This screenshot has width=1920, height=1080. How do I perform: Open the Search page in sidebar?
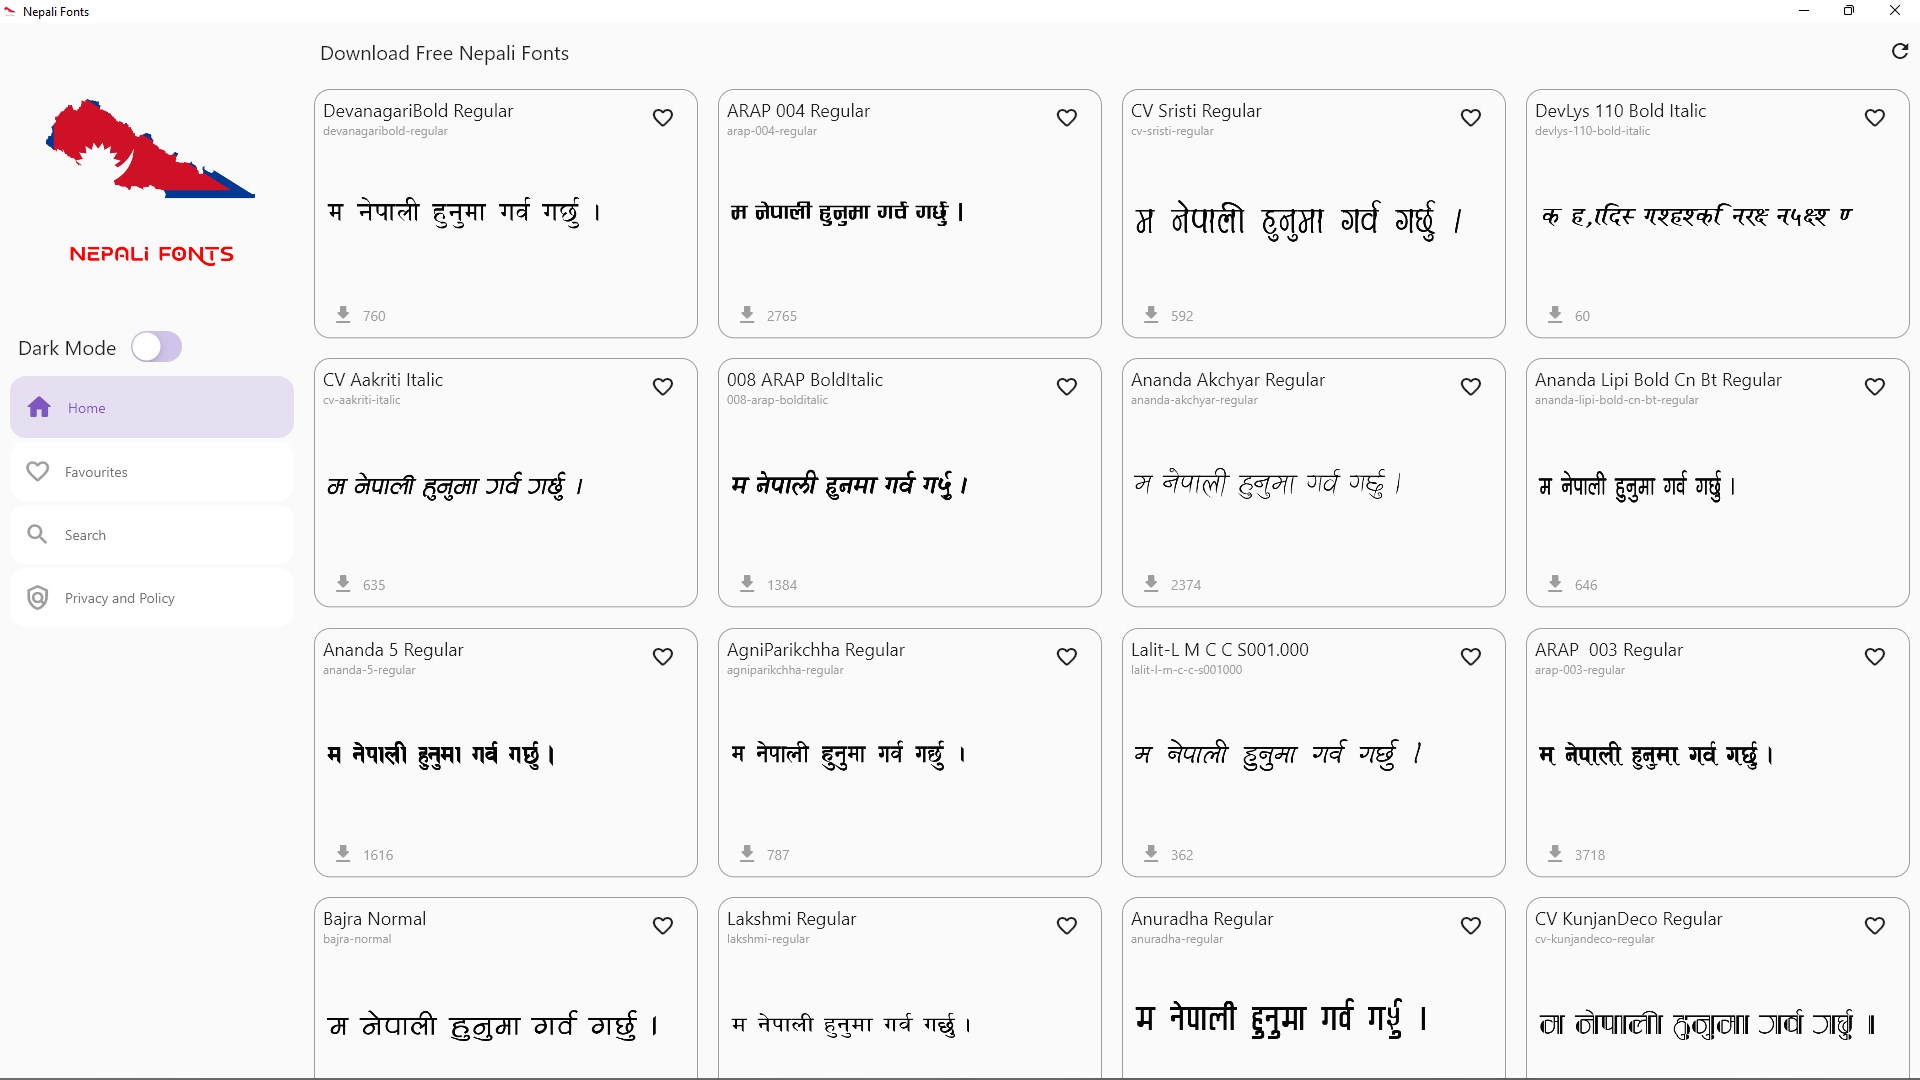click(152, 535)
